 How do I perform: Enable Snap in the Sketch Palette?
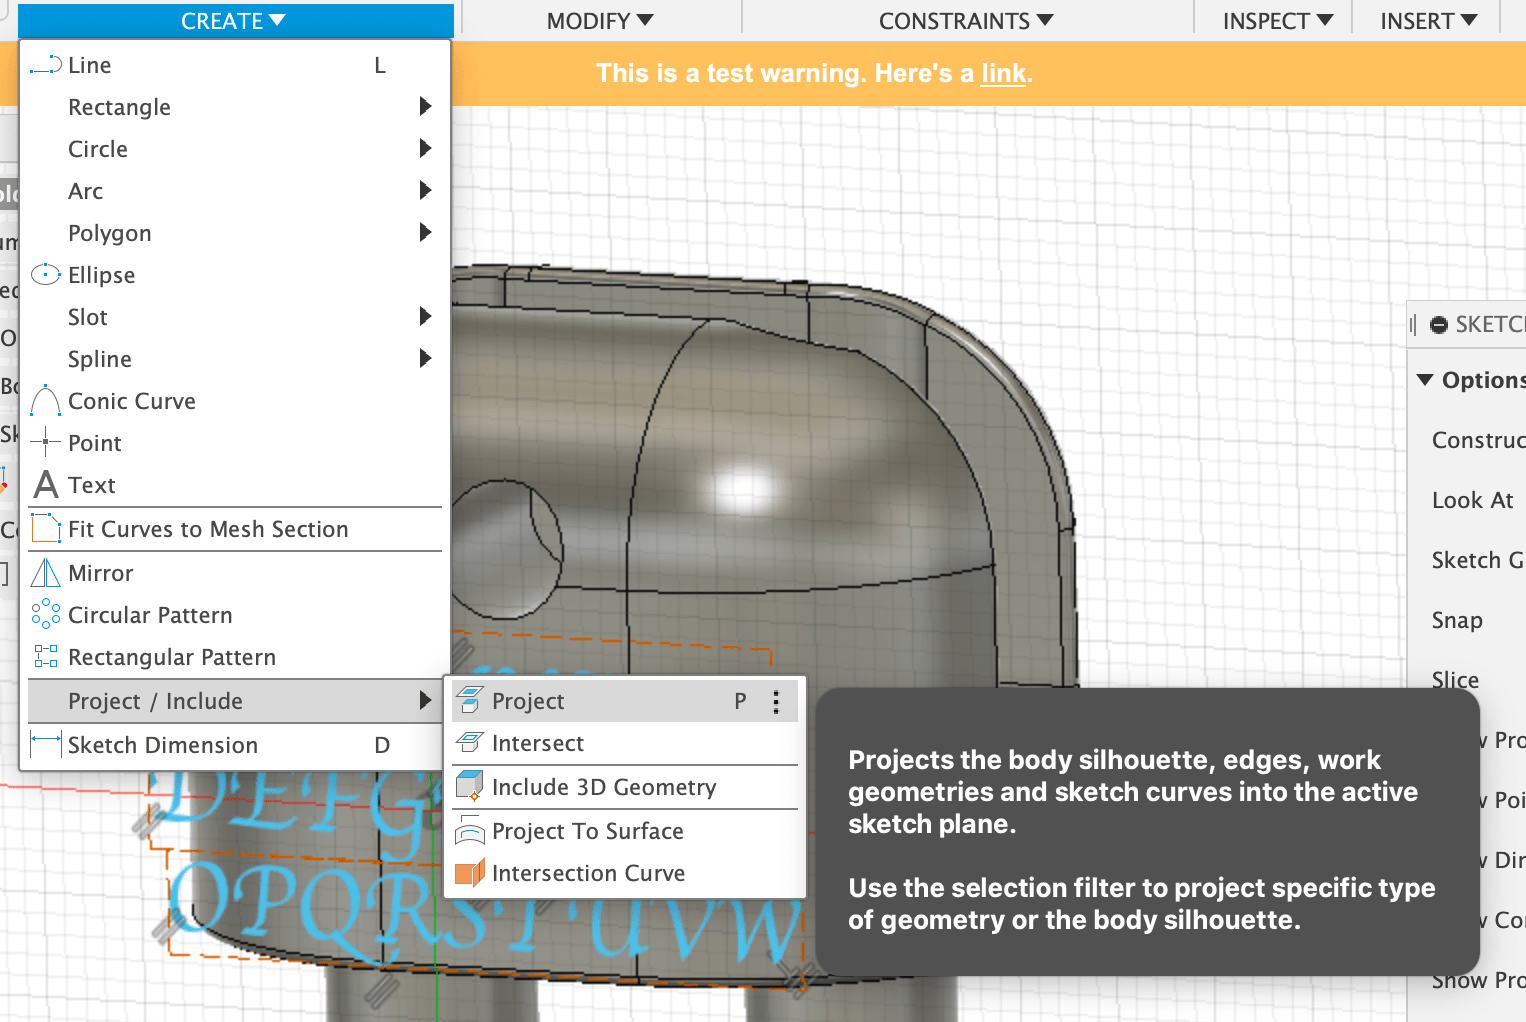pos(1456,620)
